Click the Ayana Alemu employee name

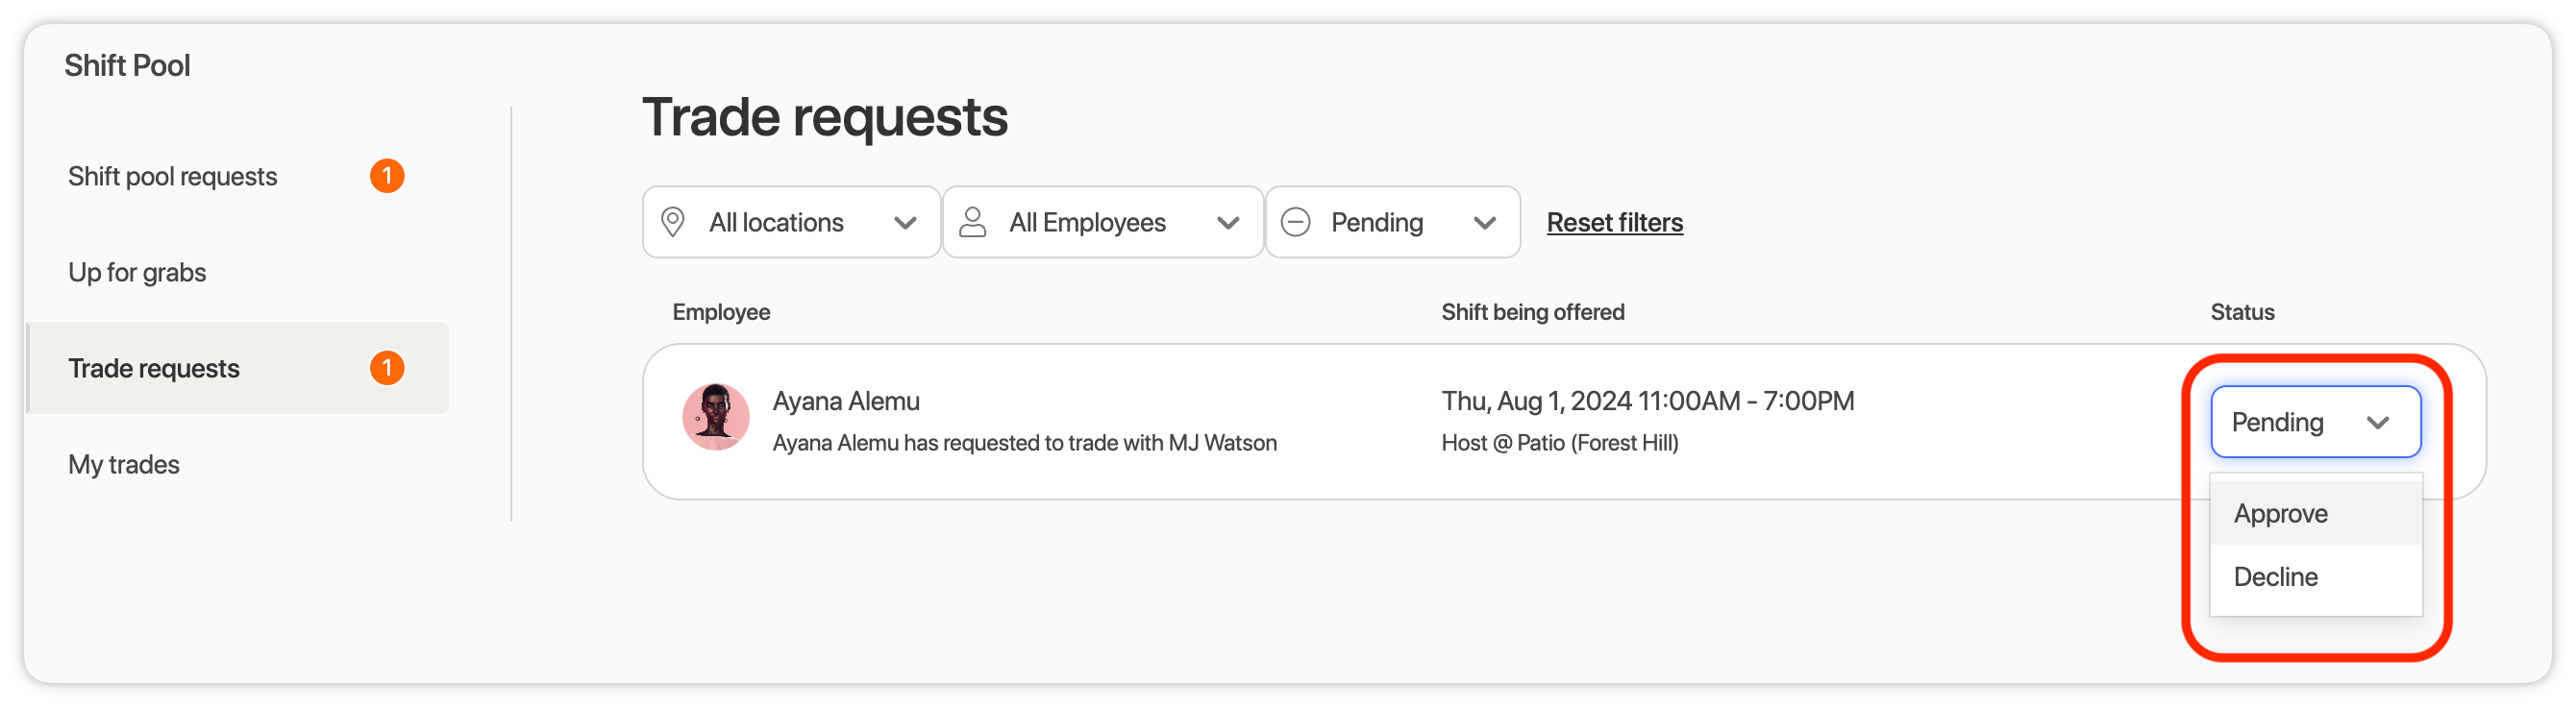click(x=846, y=401)
